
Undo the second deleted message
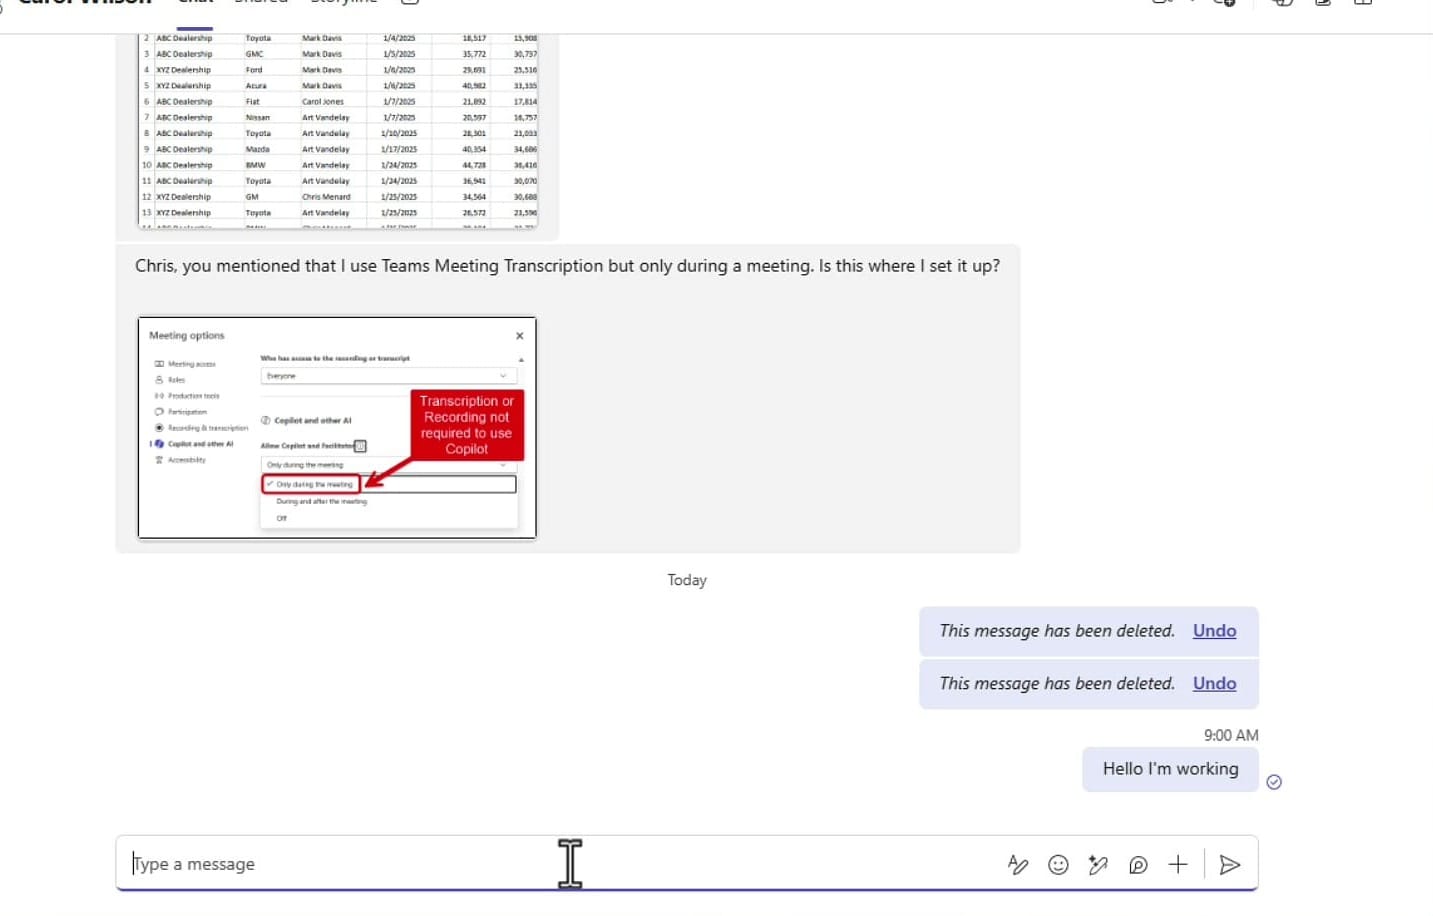1213,683
